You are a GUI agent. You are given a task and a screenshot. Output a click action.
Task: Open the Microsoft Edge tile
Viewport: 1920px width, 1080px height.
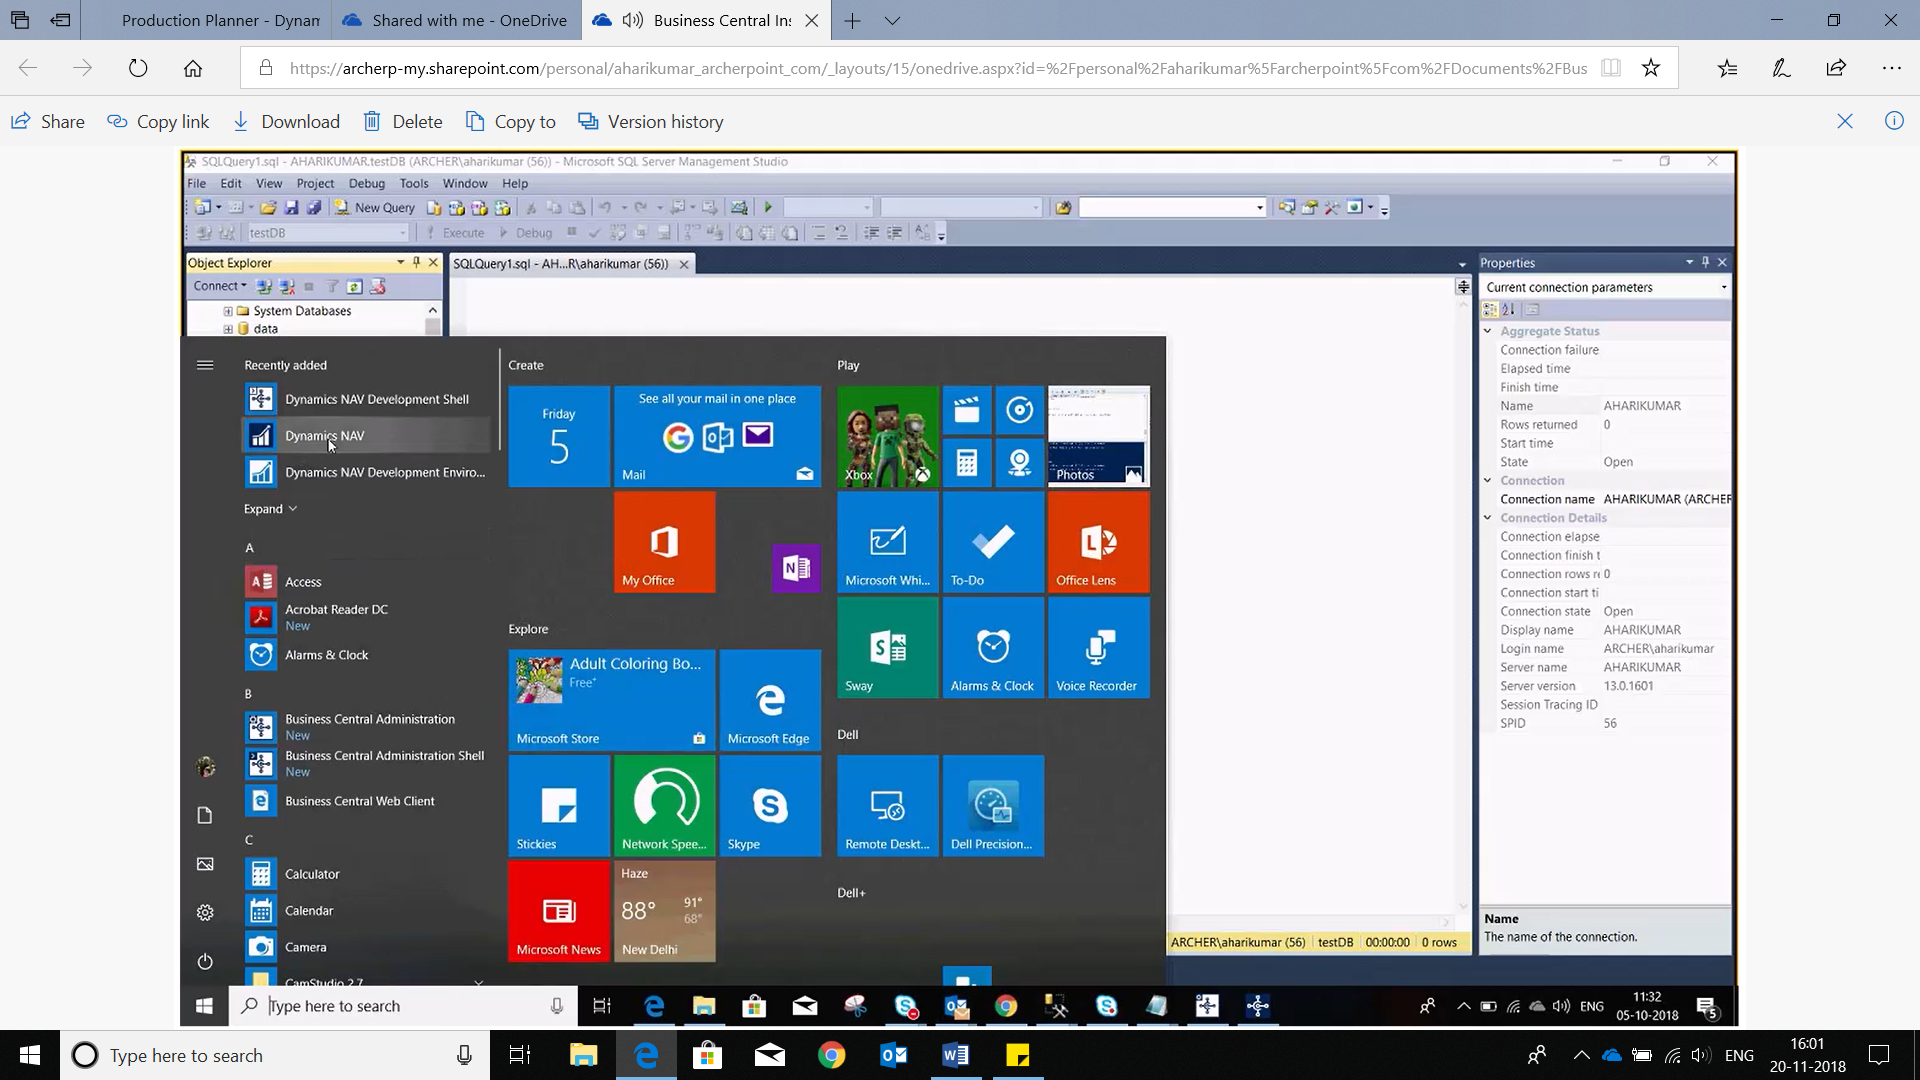(x=770, y=700)
